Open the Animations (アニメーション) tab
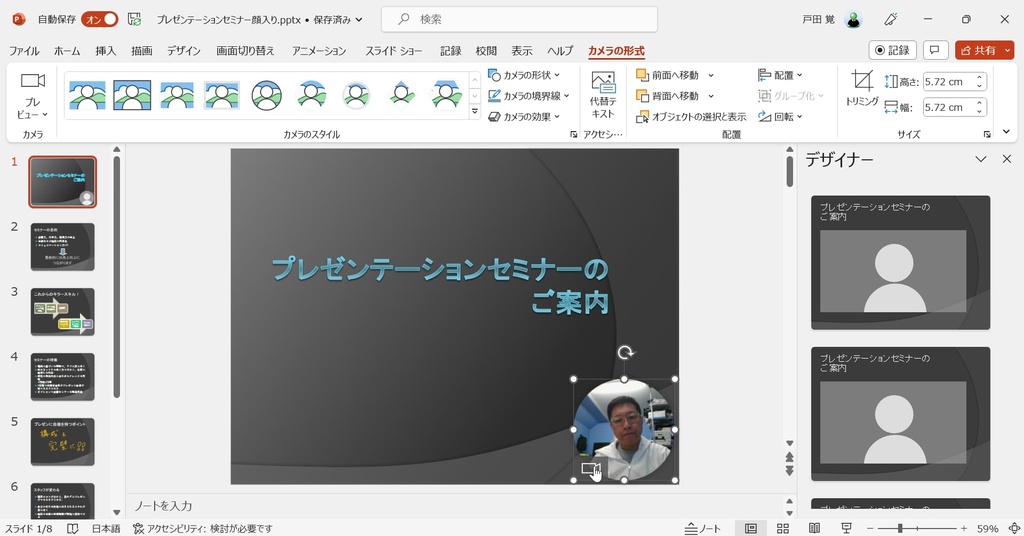 click(319, 51)
